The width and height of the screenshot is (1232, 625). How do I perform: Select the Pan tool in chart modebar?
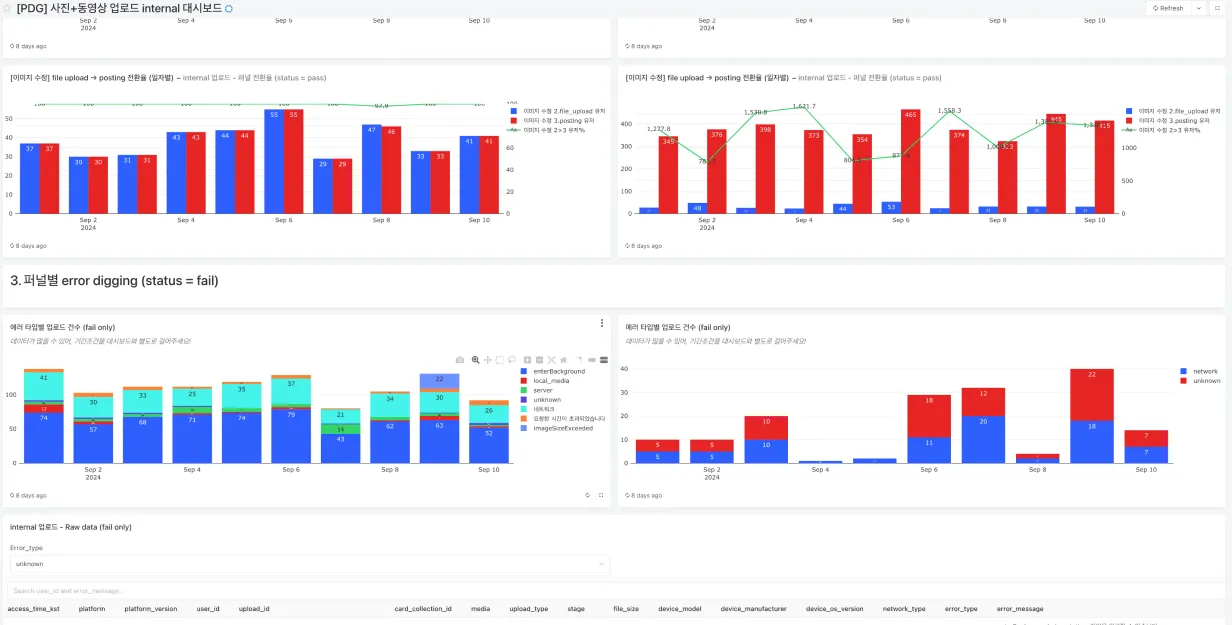coord(487,360)
